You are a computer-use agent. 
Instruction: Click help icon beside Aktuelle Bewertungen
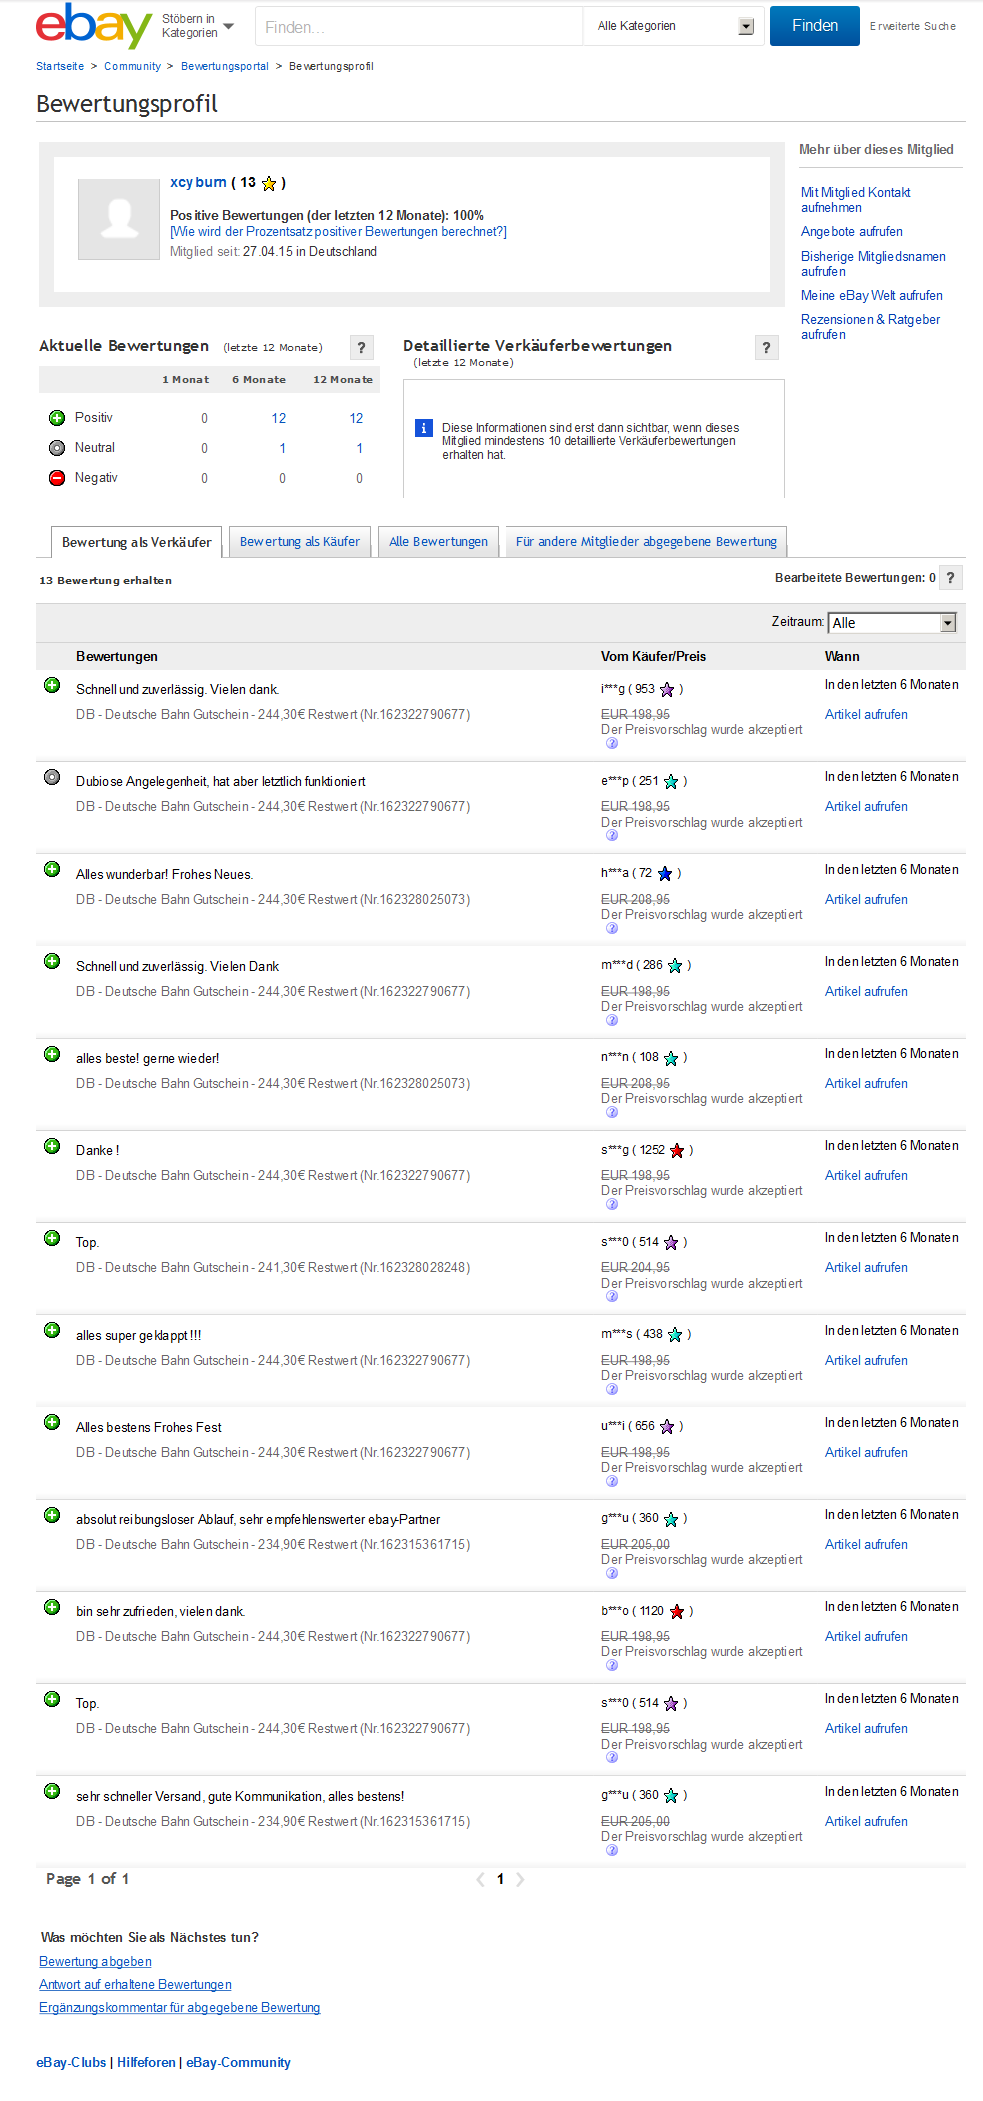click(361, 348)
